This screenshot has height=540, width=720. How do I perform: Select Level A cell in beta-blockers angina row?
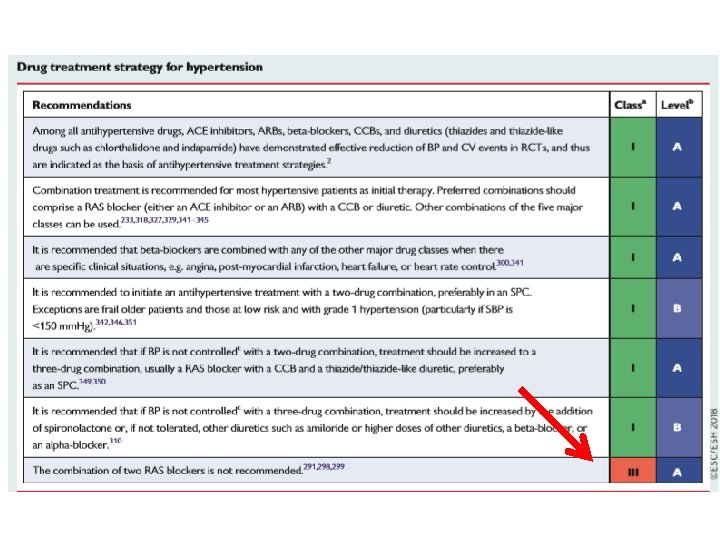[679, 258]
